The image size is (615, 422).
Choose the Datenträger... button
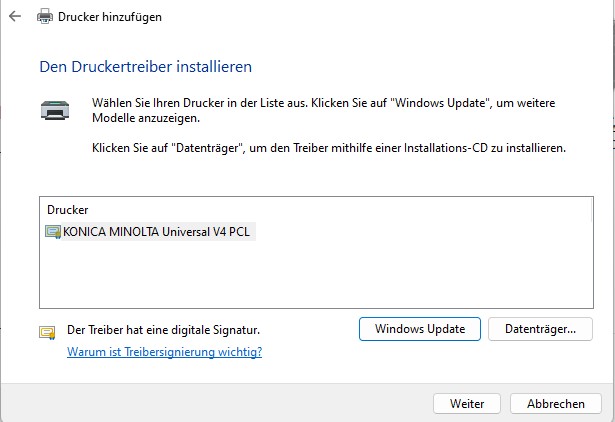[540, 329]
